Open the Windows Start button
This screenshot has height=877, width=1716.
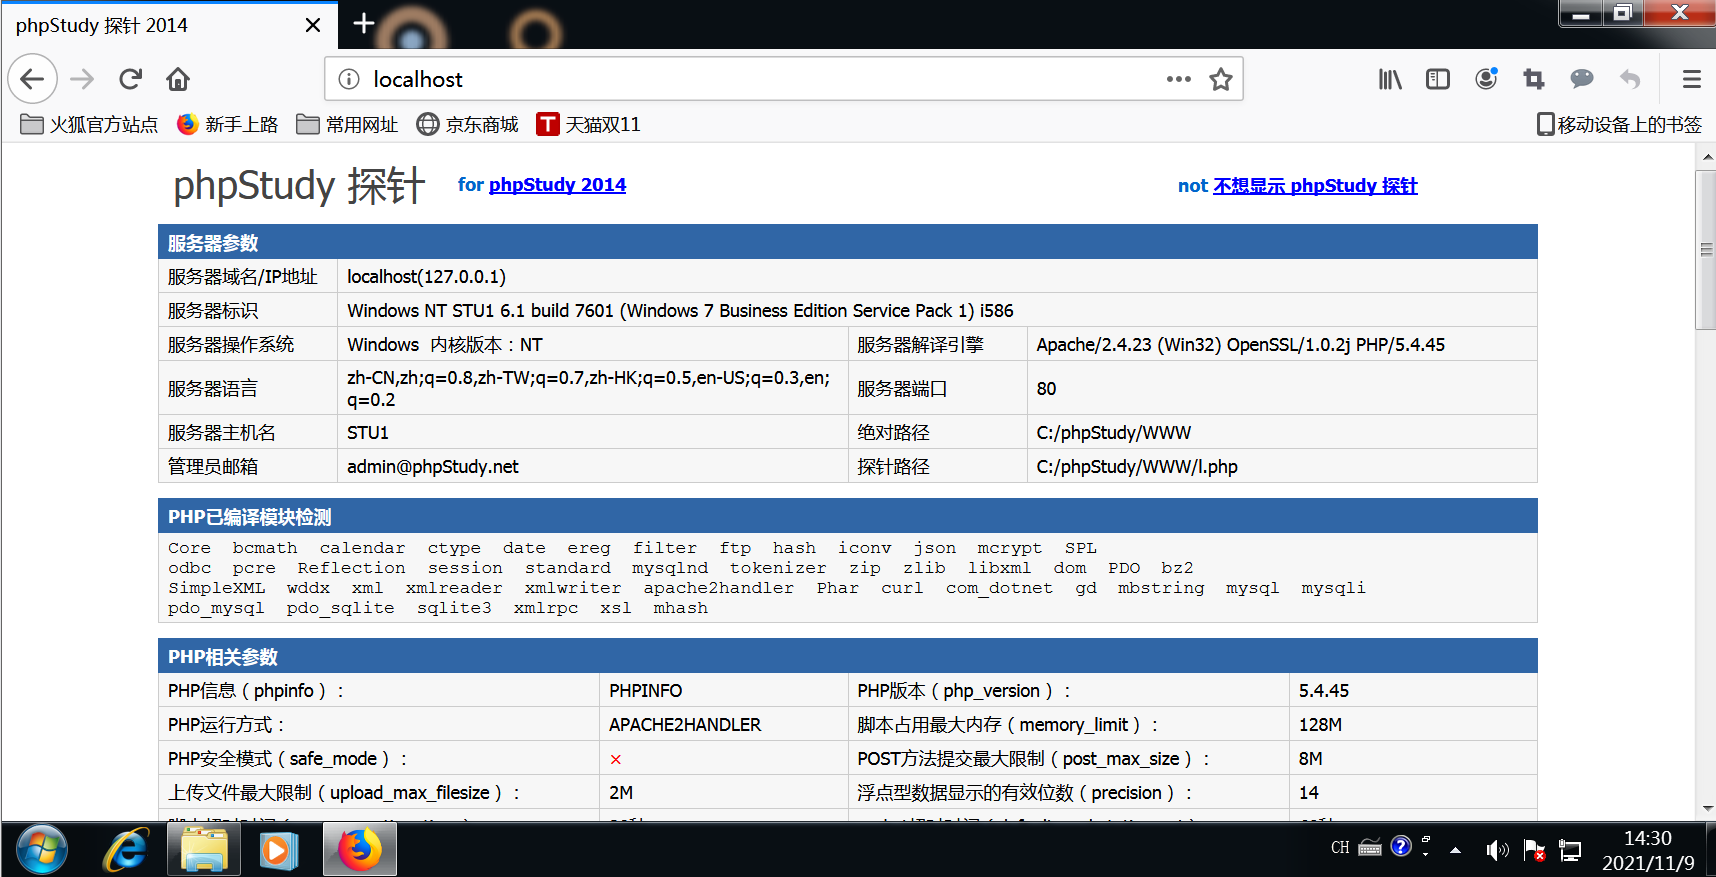(41, 850)
